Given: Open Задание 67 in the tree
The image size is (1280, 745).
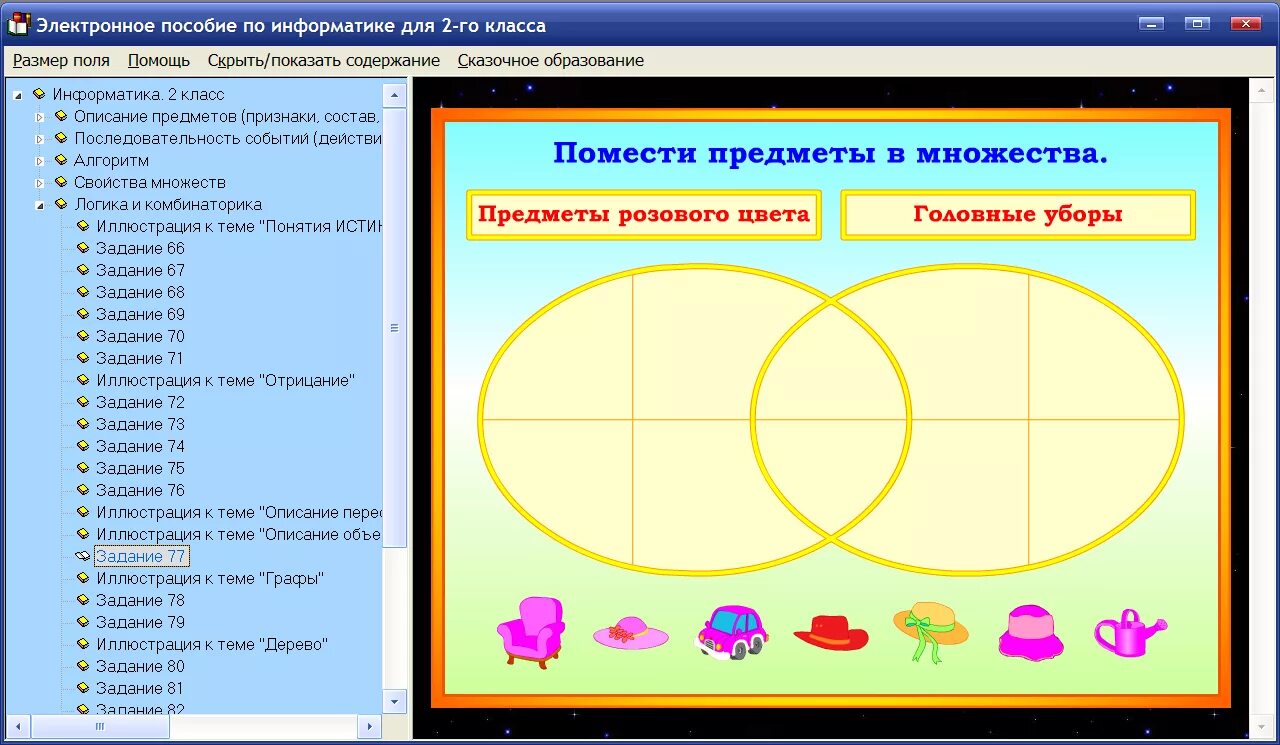Looking at the screenshot, I should [140, 270].
